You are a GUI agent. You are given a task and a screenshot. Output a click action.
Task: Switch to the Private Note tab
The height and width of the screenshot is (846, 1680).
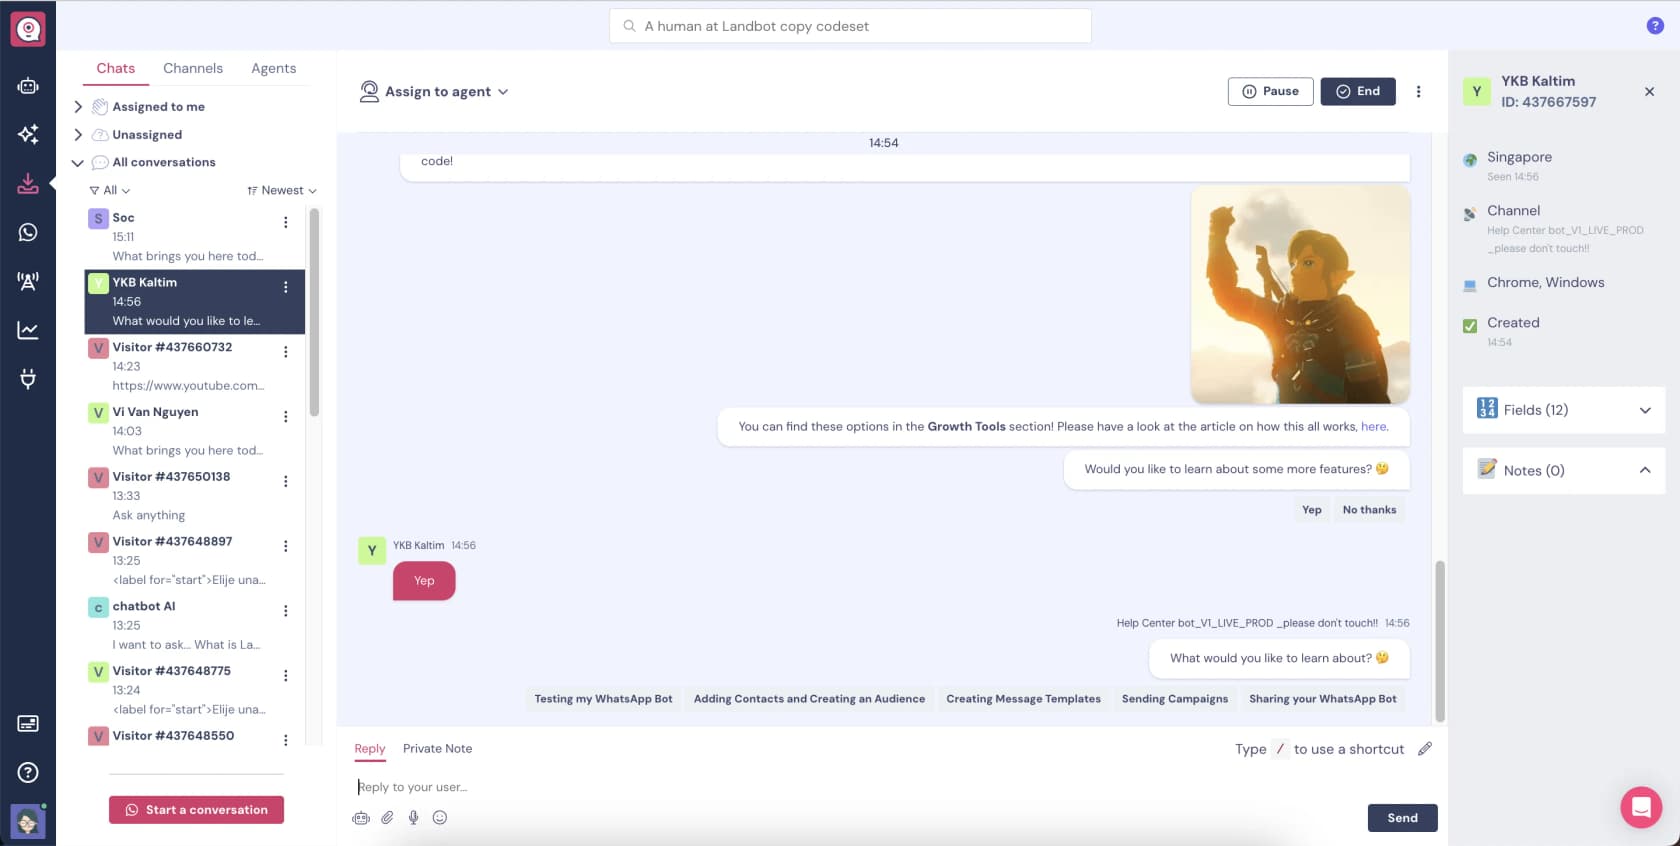437,749
